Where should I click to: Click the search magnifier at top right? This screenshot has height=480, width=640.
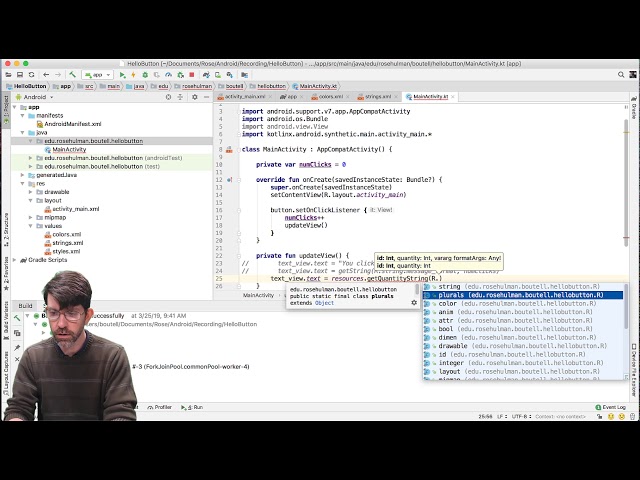621,75
